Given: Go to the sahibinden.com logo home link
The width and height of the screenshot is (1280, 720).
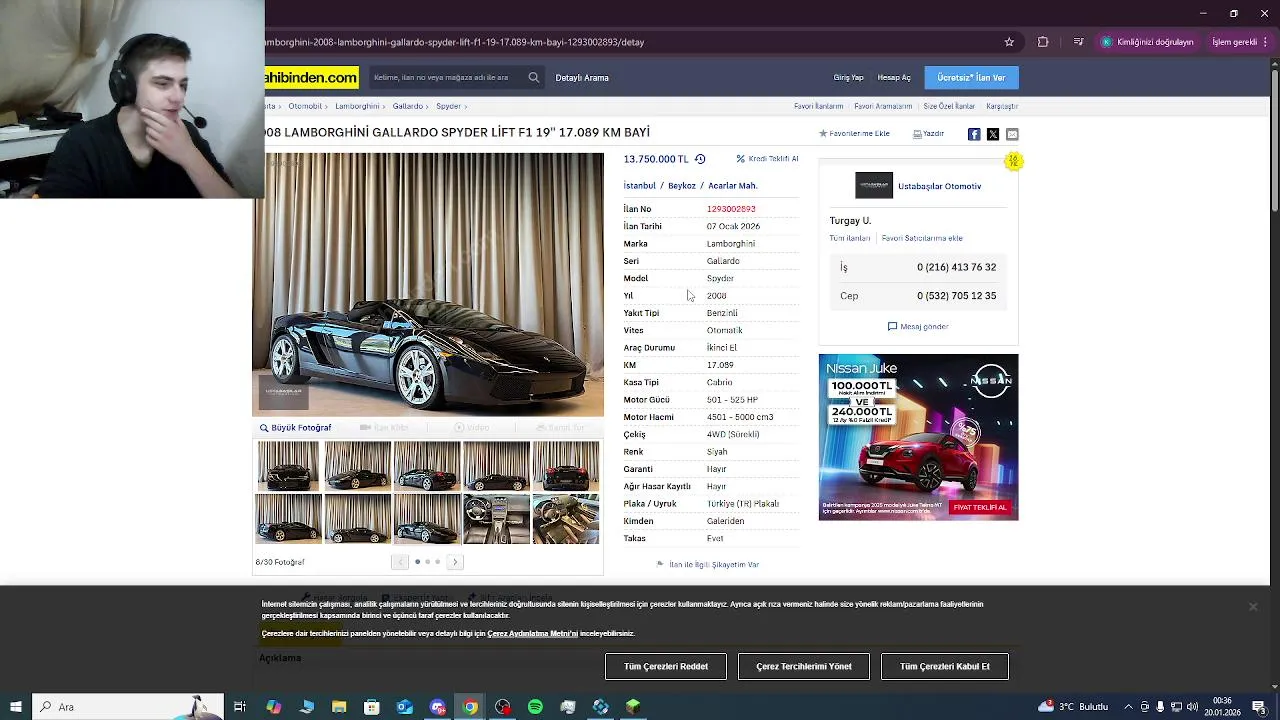Looking at the screenshot, I should [311, 77].
